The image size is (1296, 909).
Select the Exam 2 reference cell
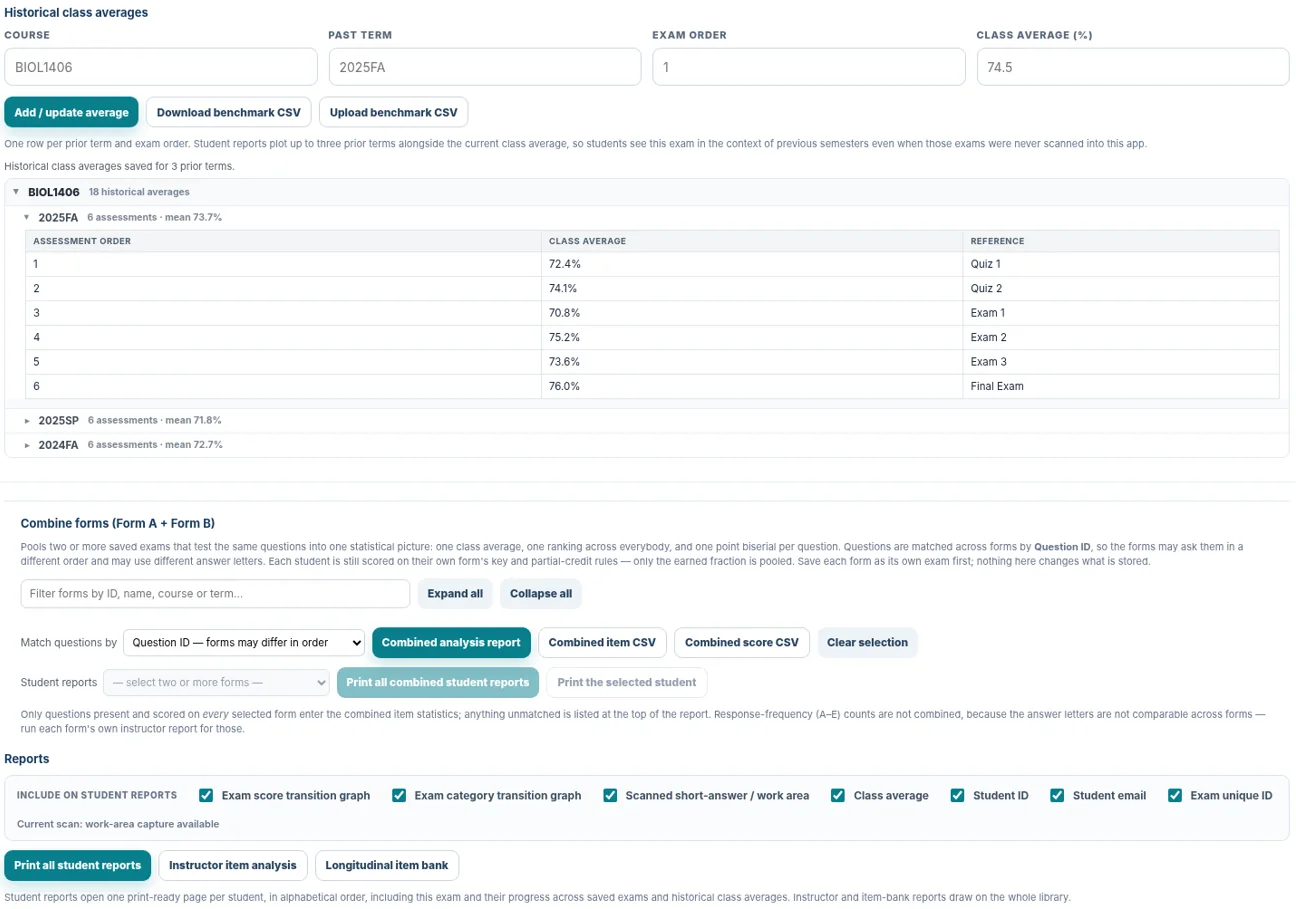tap(1121, 337)
